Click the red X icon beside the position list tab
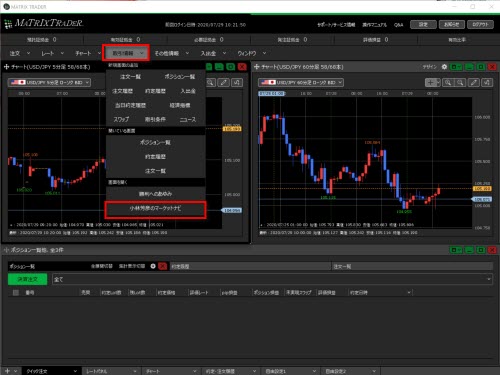Screen dimensions: 500x375 [163, 266]
